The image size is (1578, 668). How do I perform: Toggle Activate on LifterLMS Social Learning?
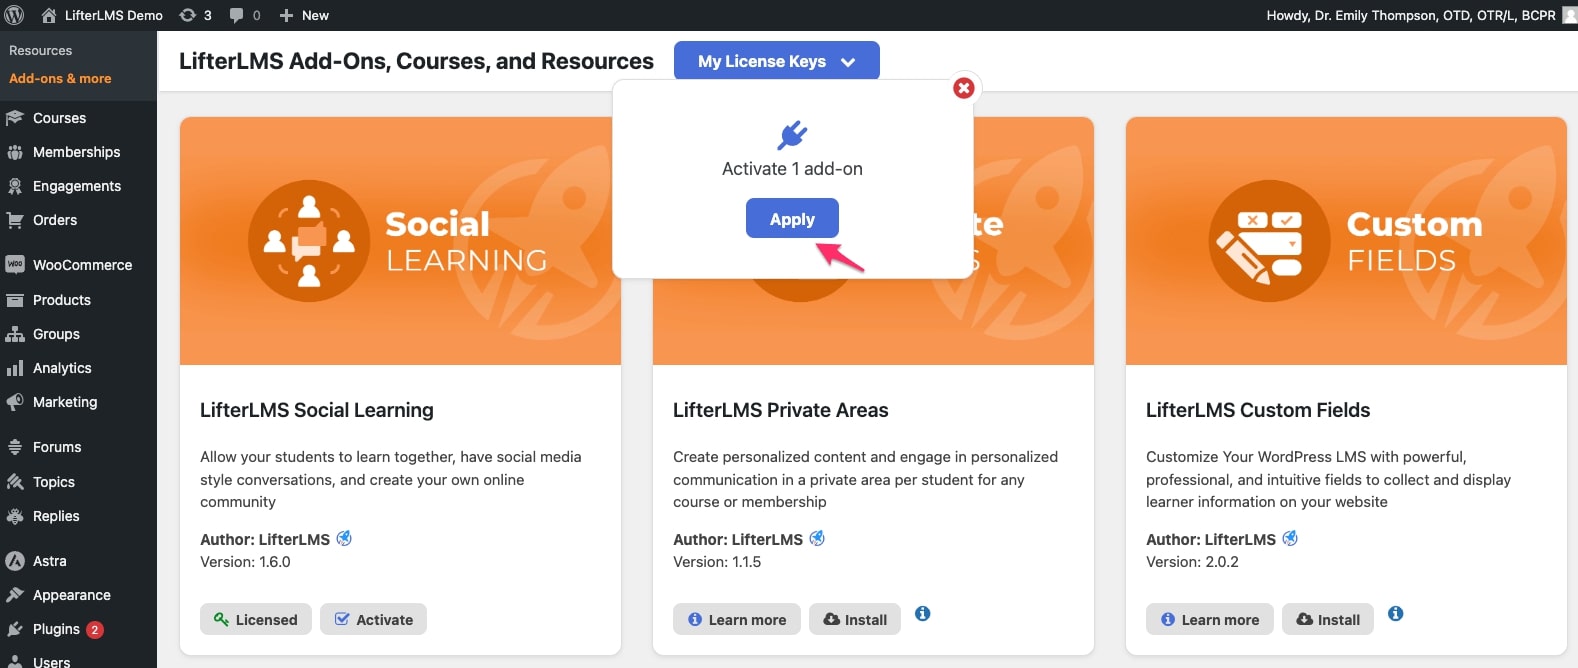coord(373,619)
